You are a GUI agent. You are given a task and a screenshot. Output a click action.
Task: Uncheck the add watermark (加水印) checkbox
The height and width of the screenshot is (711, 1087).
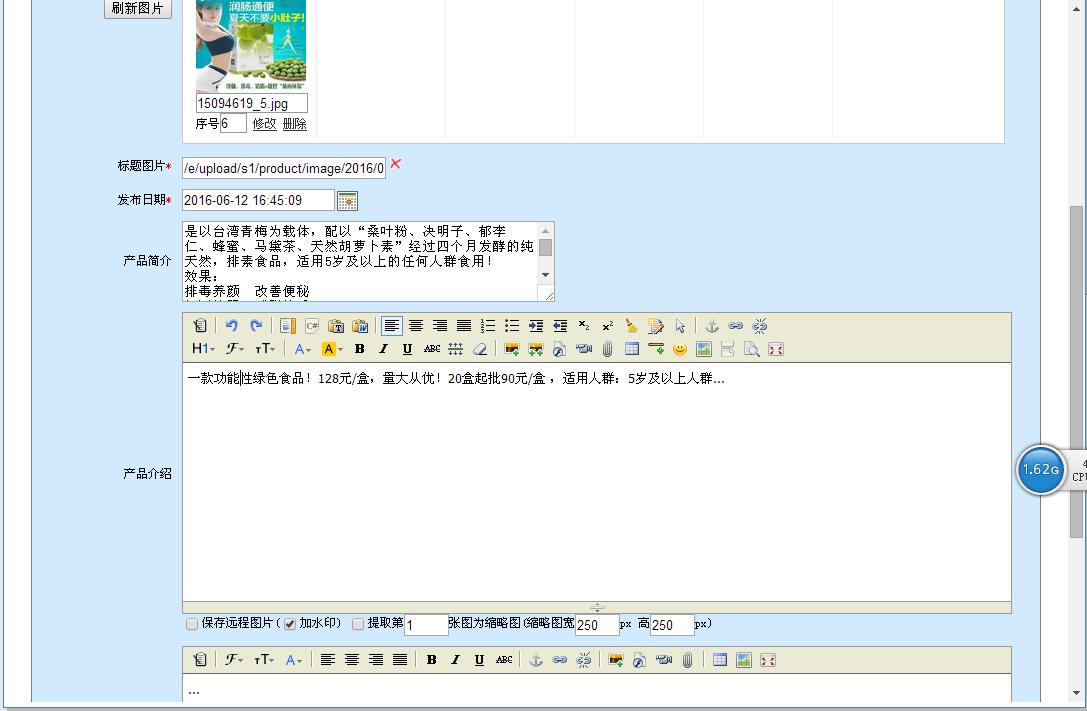click(290, 624)
